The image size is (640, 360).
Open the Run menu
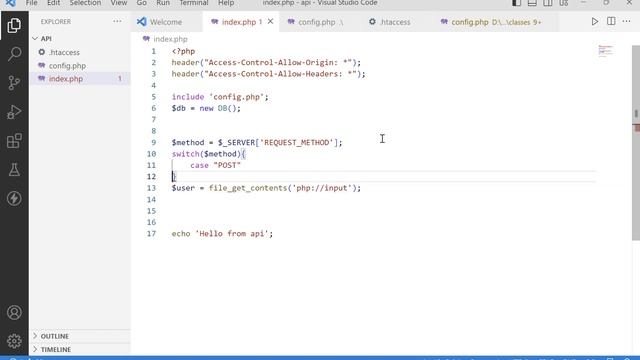click(x=163, y=3)
